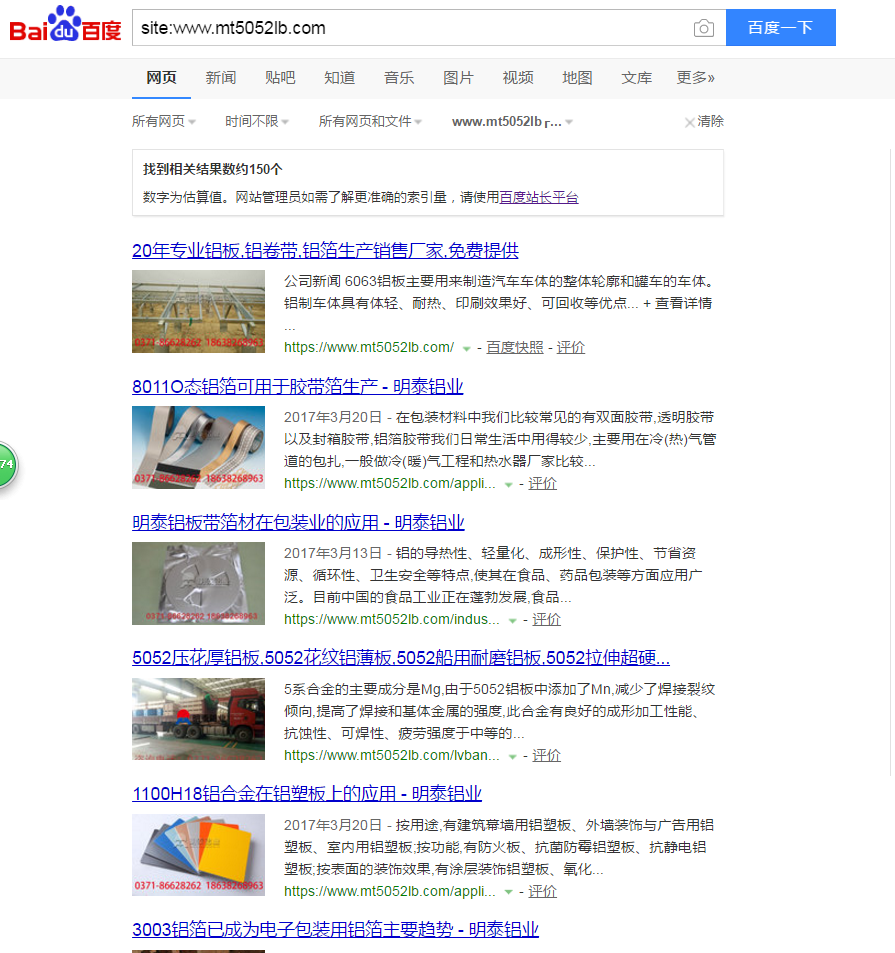
Task: Click the 百度一下 search button
Action: click(x=781, y=27)
